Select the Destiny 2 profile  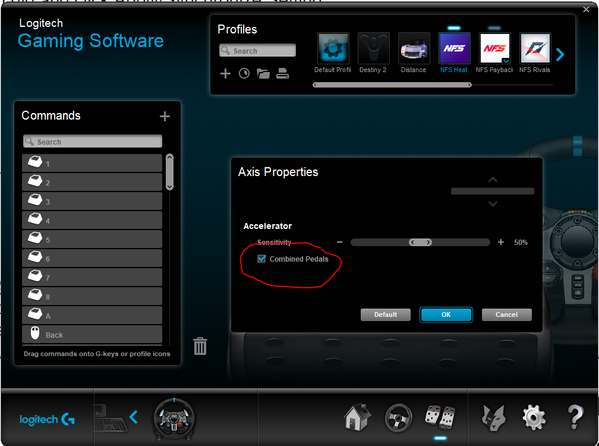[373, 48]
